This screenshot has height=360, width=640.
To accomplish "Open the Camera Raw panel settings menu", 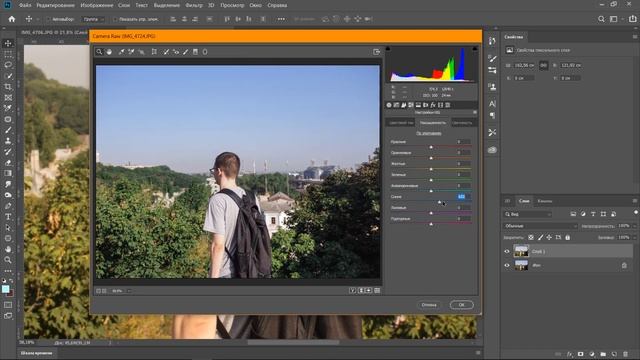I will point(475,112).
